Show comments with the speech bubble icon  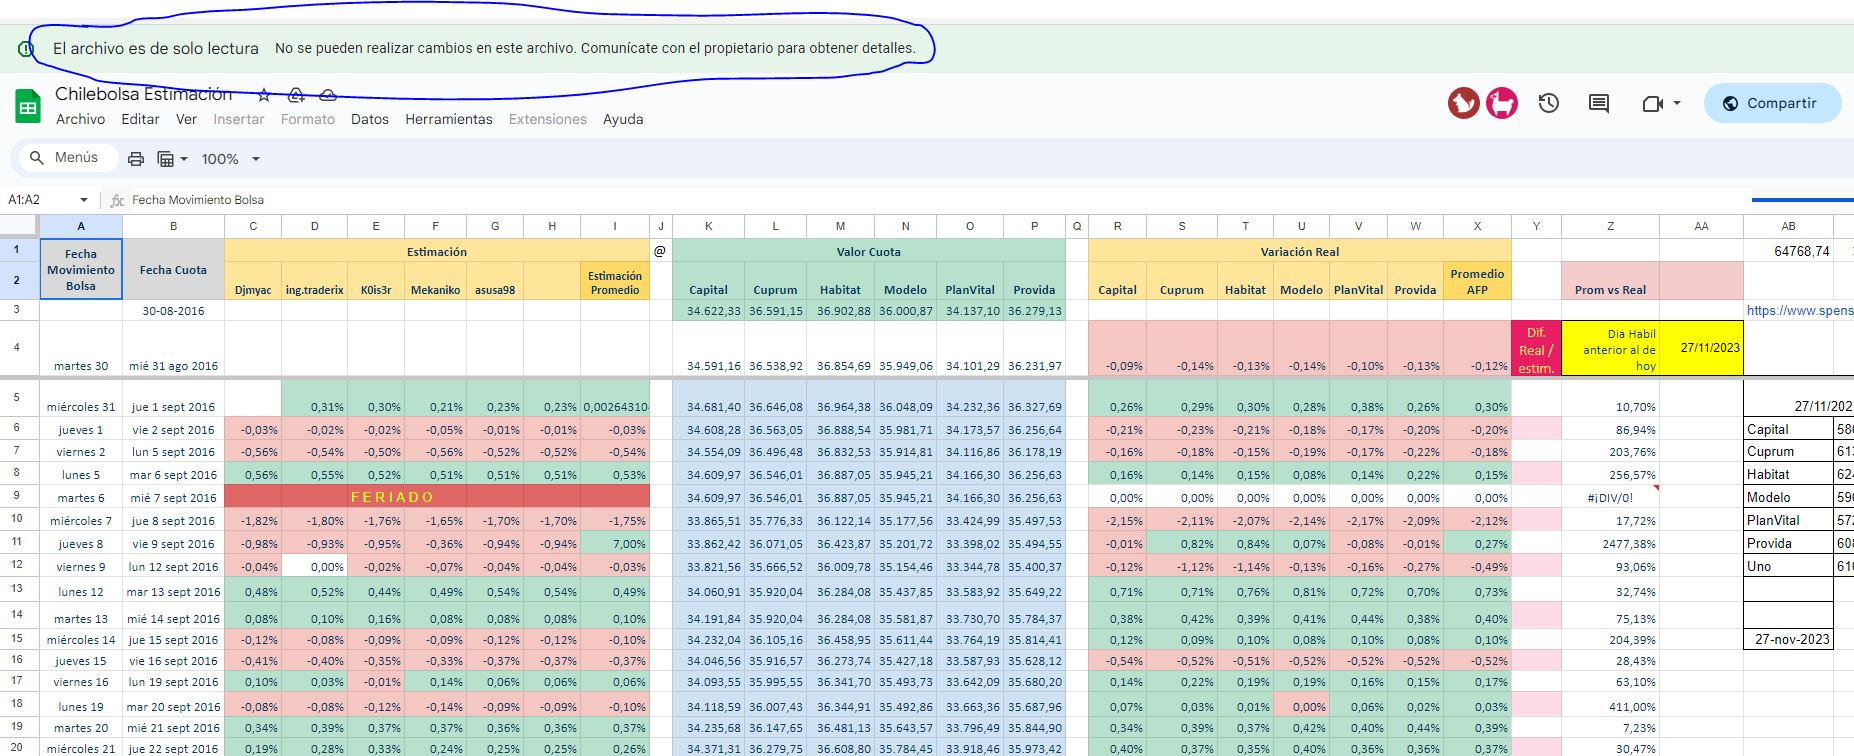[1599, 103]
